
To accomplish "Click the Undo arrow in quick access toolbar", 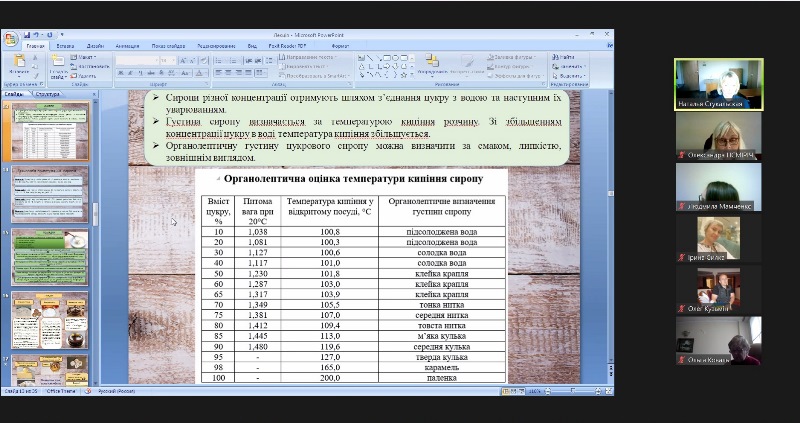I will tap(34, 35).
